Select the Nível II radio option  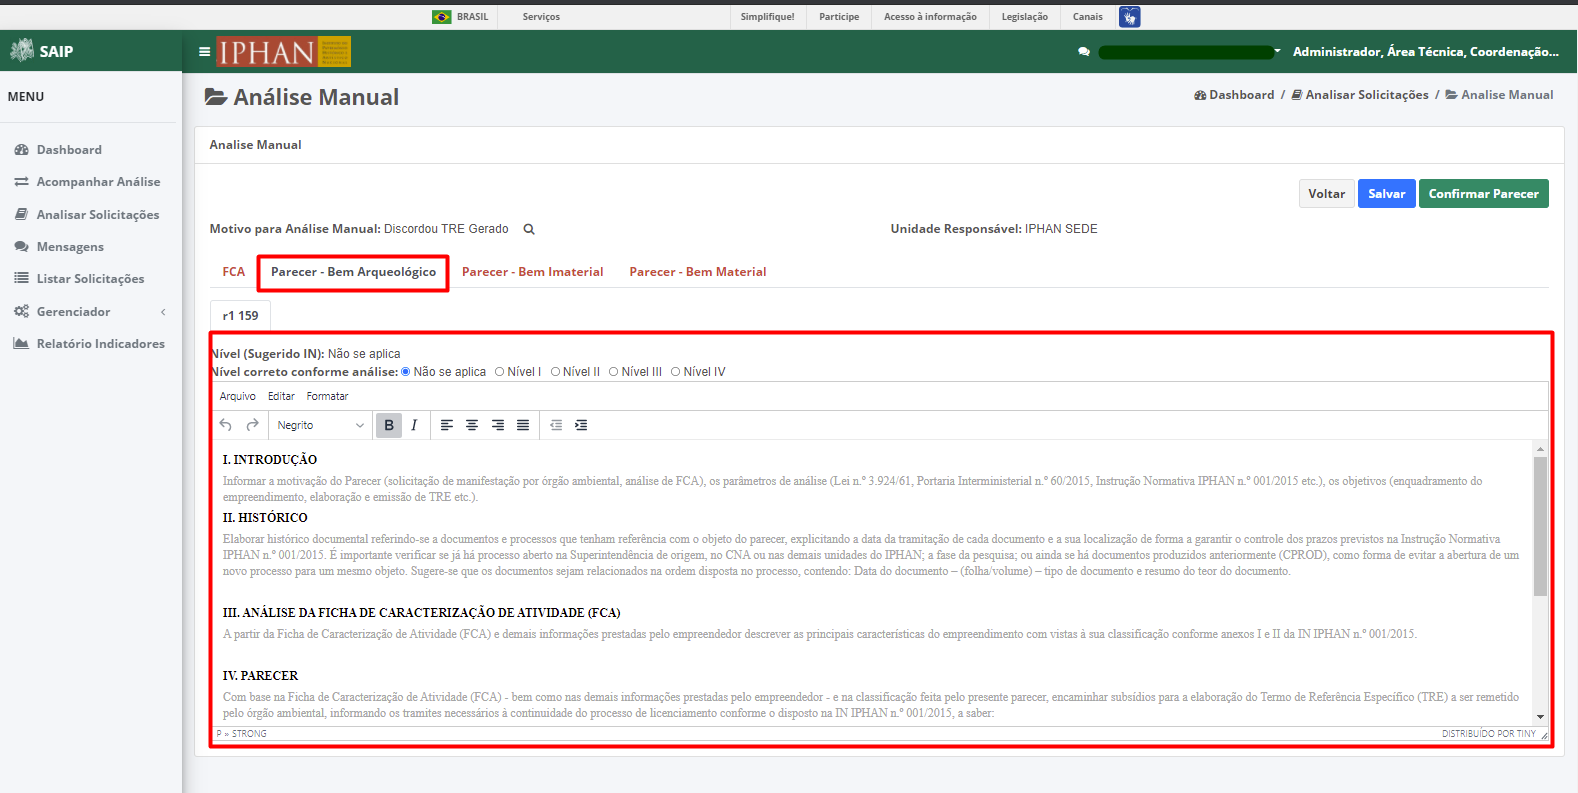555,372
